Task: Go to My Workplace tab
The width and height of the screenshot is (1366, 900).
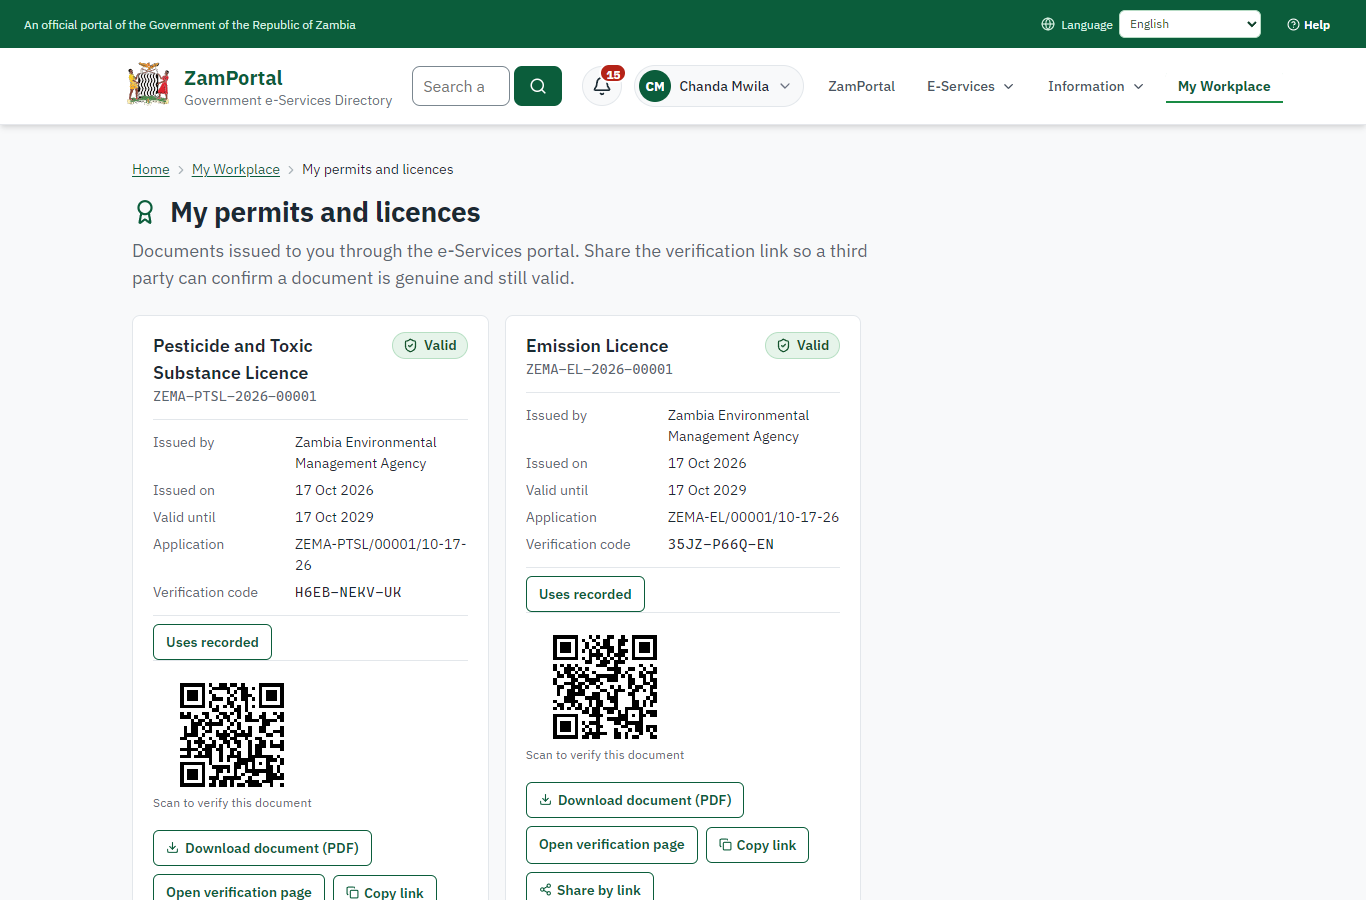Action: point(1224,86)
